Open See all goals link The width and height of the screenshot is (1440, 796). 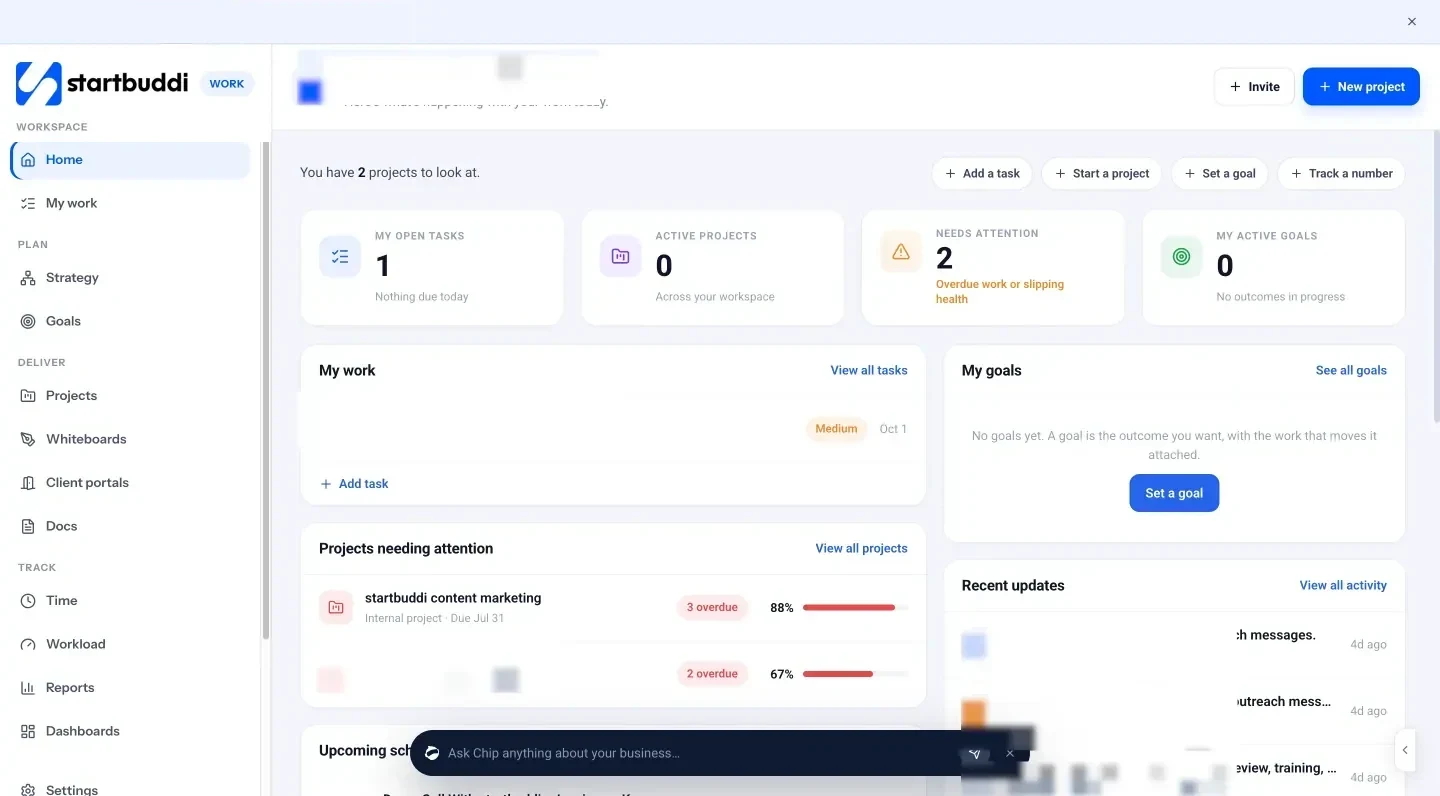tap(1351, 370)
